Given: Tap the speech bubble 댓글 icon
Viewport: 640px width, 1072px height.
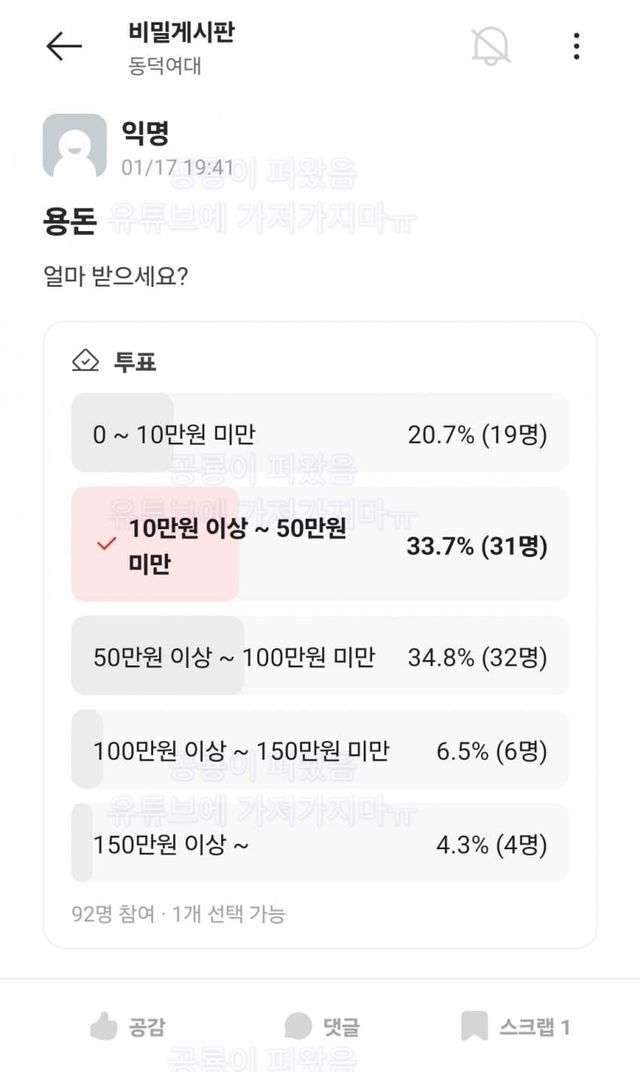Looking at the screenshot, I should (x=298, y=1026).
